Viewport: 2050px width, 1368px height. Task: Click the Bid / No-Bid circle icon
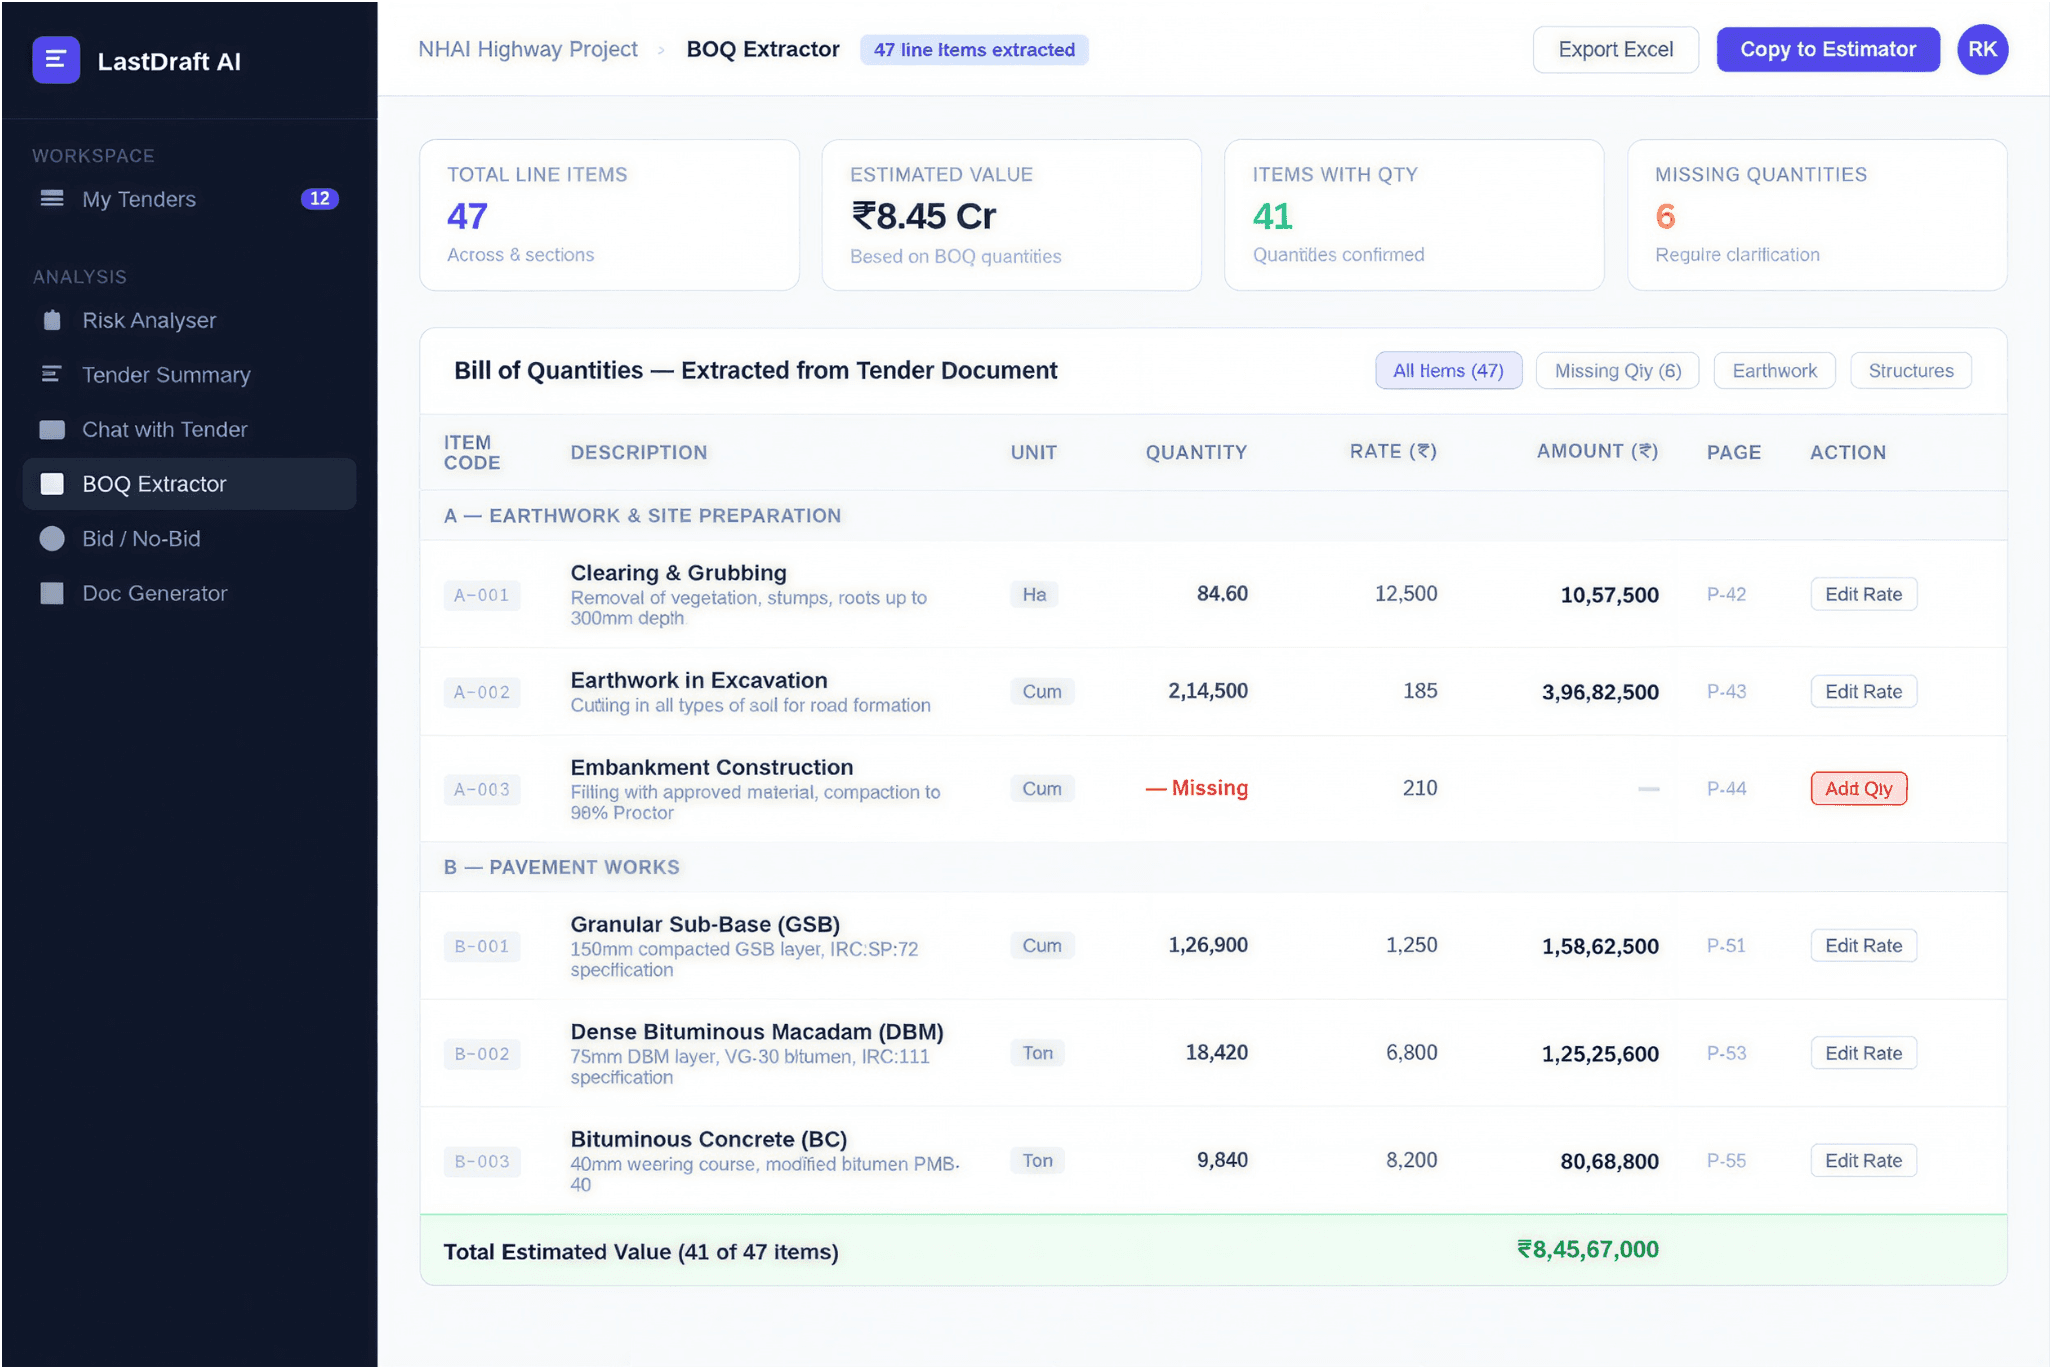pyautogui.click(x=52, y=538)
